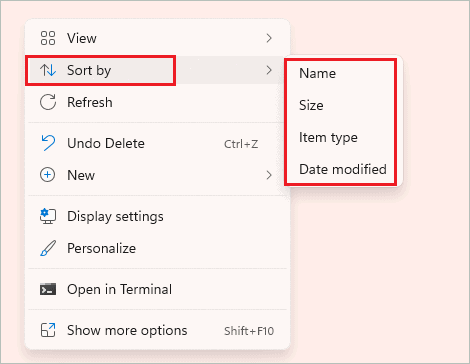Sort by Name in the submenu
This screenshot has height=364, width=470.
[343, 73]
